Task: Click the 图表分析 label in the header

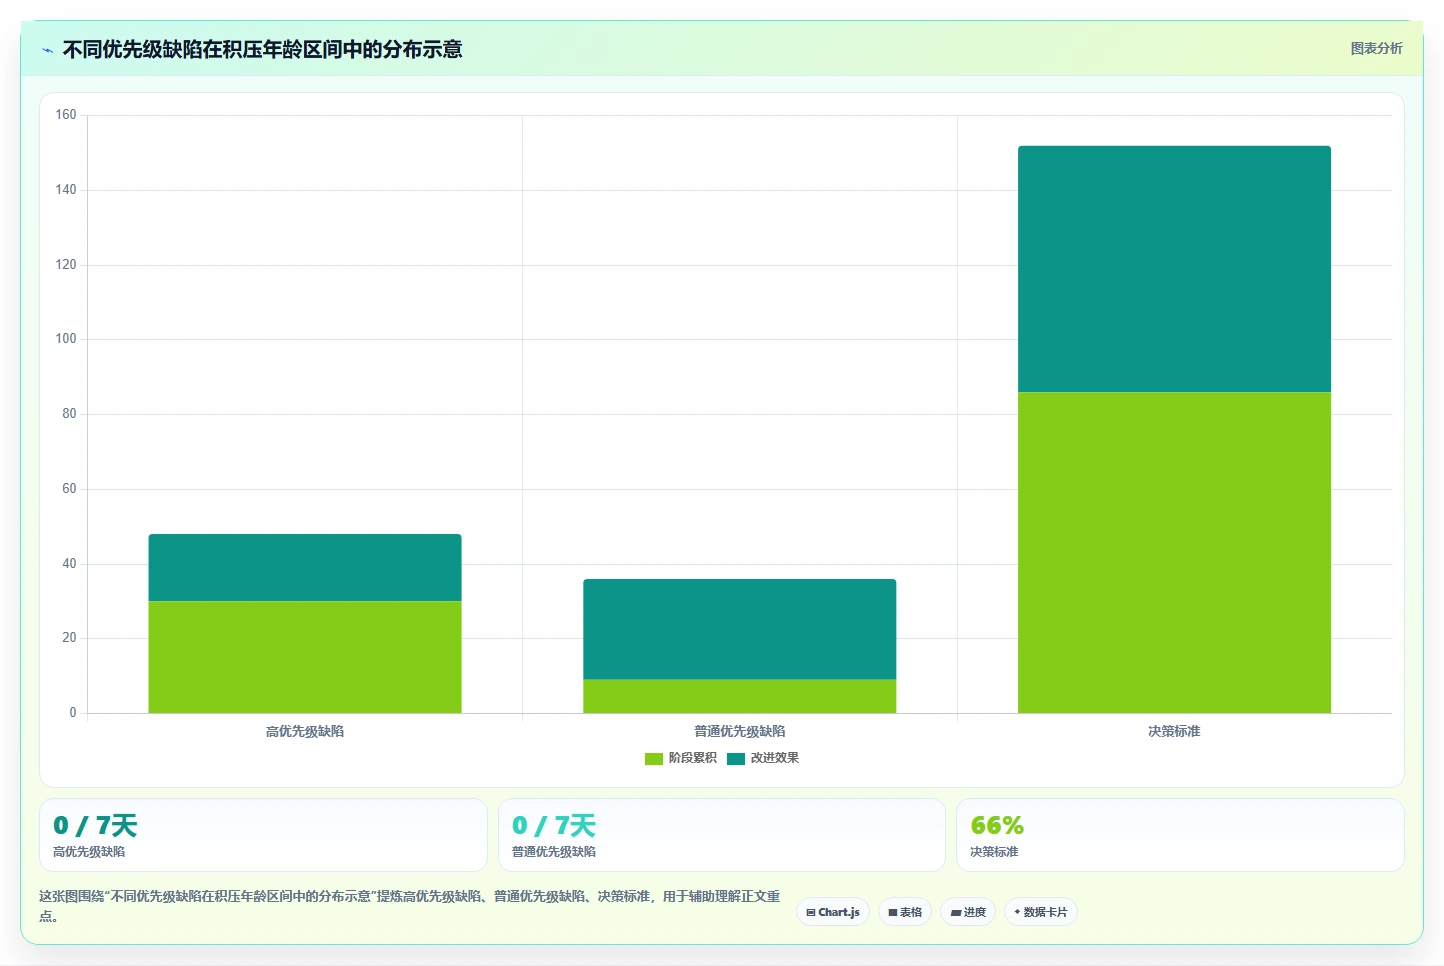Action: point(1376,48)
